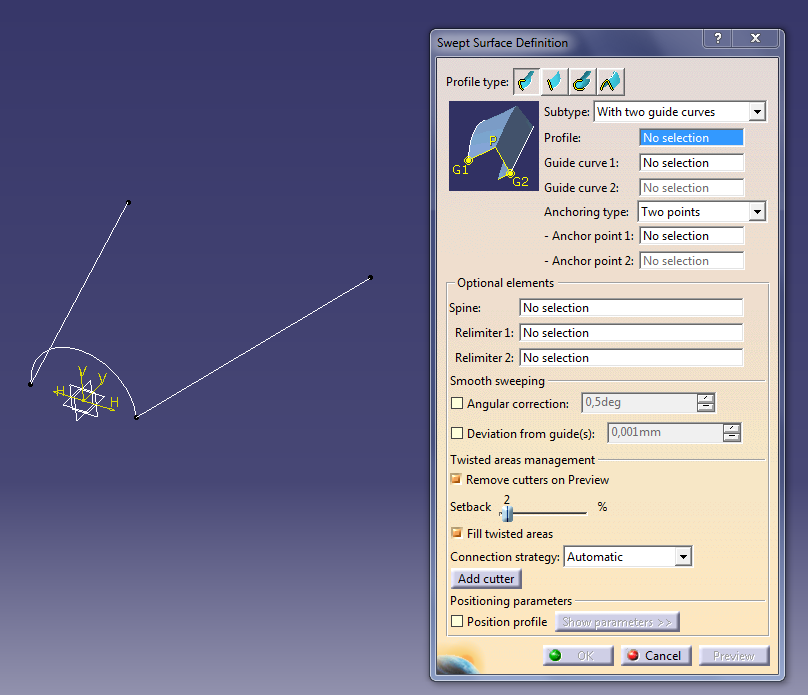Select the Conic profile type icon

point(609,81)
